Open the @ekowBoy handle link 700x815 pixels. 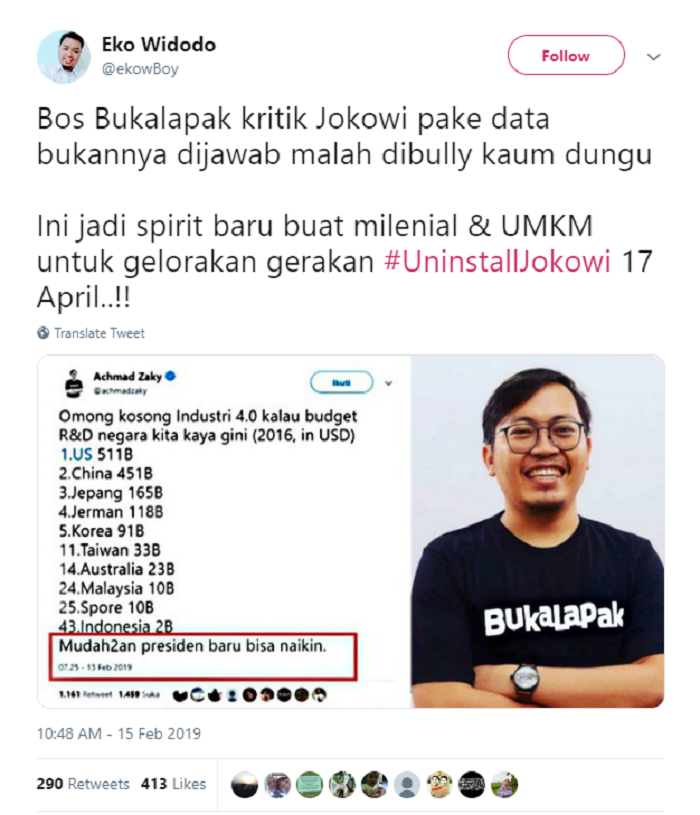(x=140, y=69)
